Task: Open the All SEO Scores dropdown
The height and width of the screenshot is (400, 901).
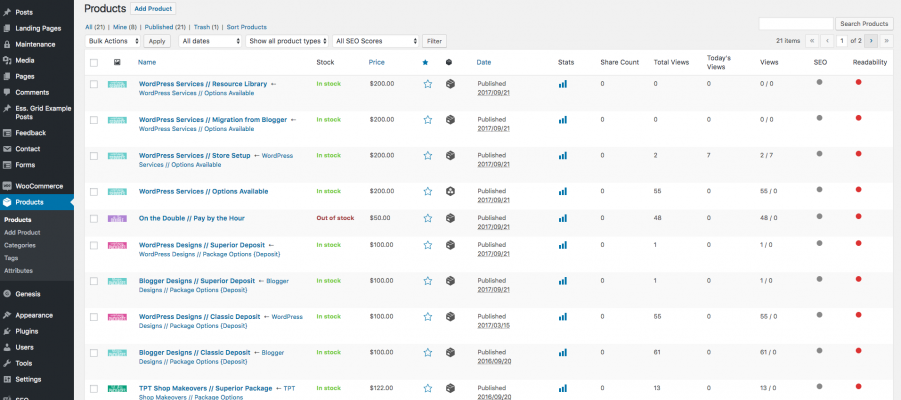Action: coord(376,41)
